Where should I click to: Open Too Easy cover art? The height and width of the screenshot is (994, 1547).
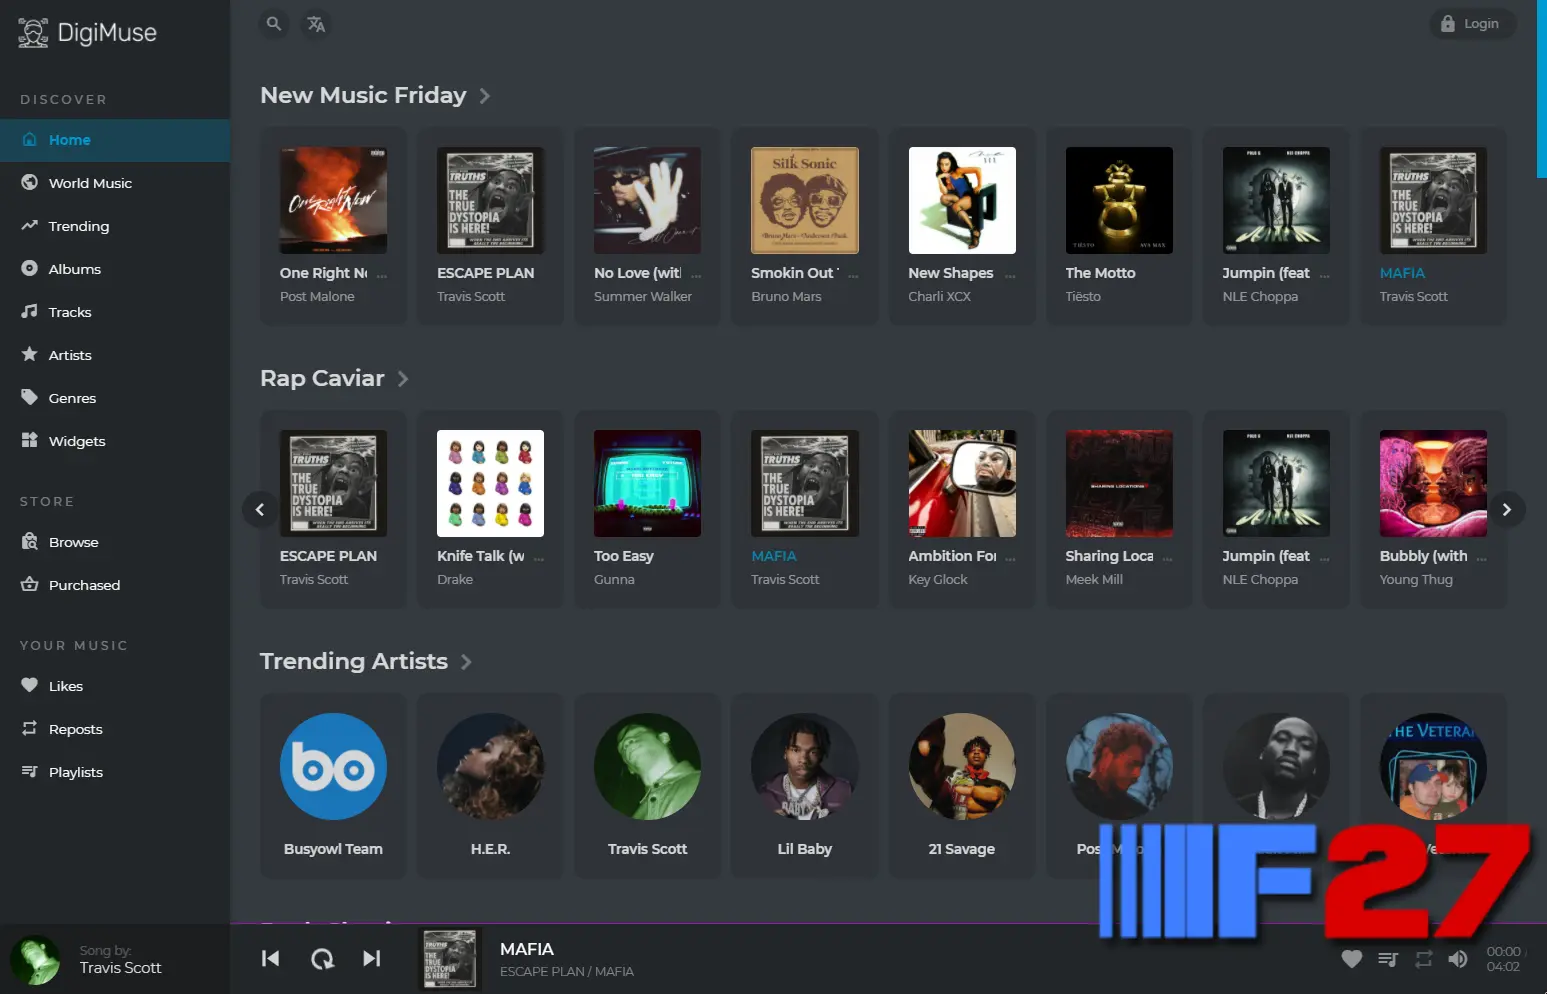coord(647,483)
